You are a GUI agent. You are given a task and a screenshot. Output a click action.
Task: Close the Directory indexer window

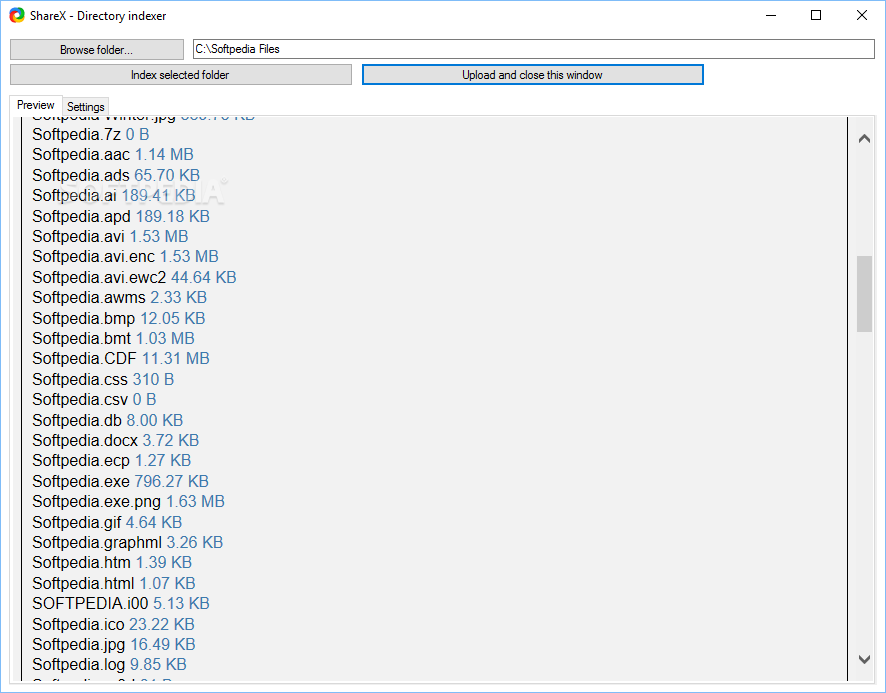coord(862,15)
